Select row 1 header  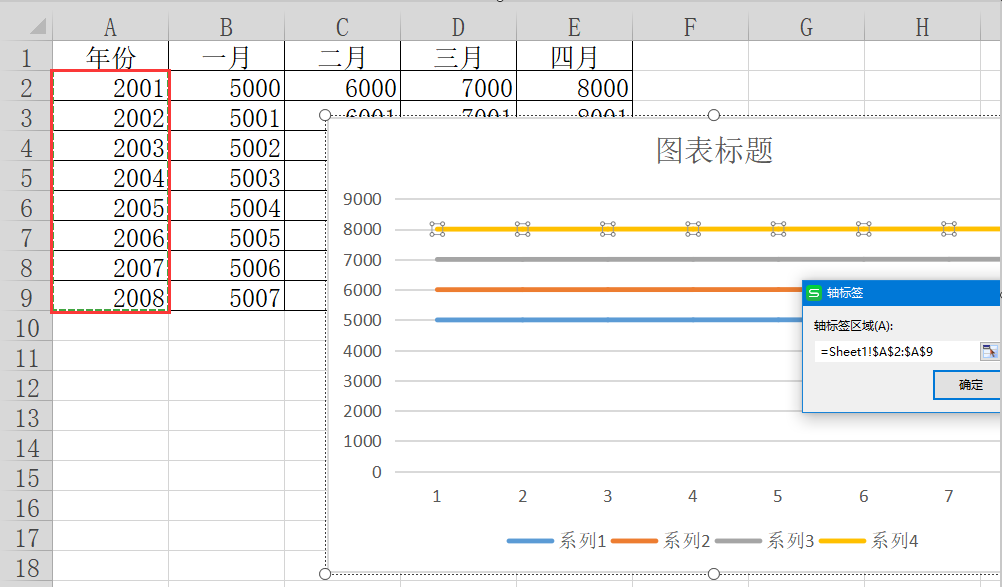26,57
